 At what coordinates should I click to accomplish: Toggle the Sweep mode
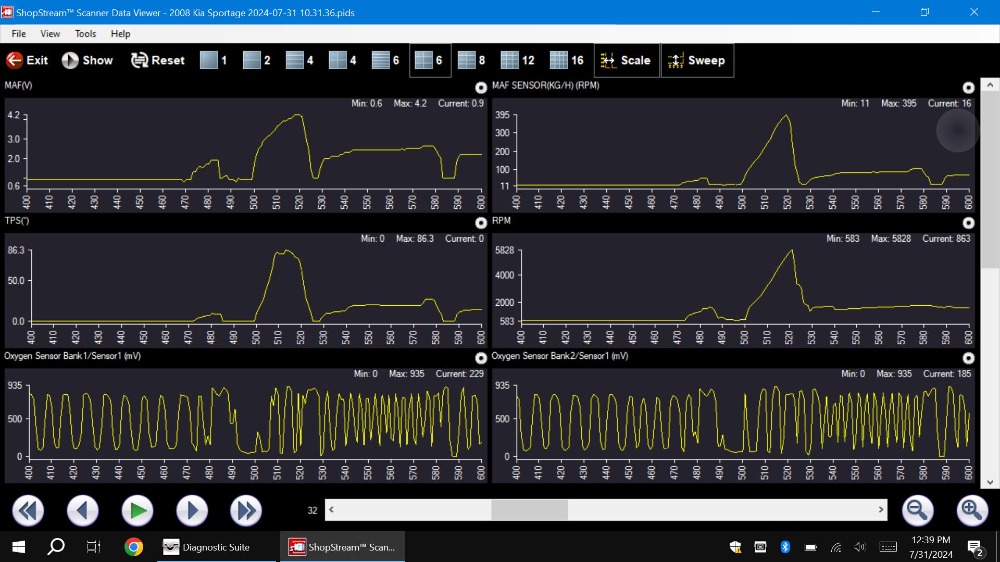coord(697,60)
